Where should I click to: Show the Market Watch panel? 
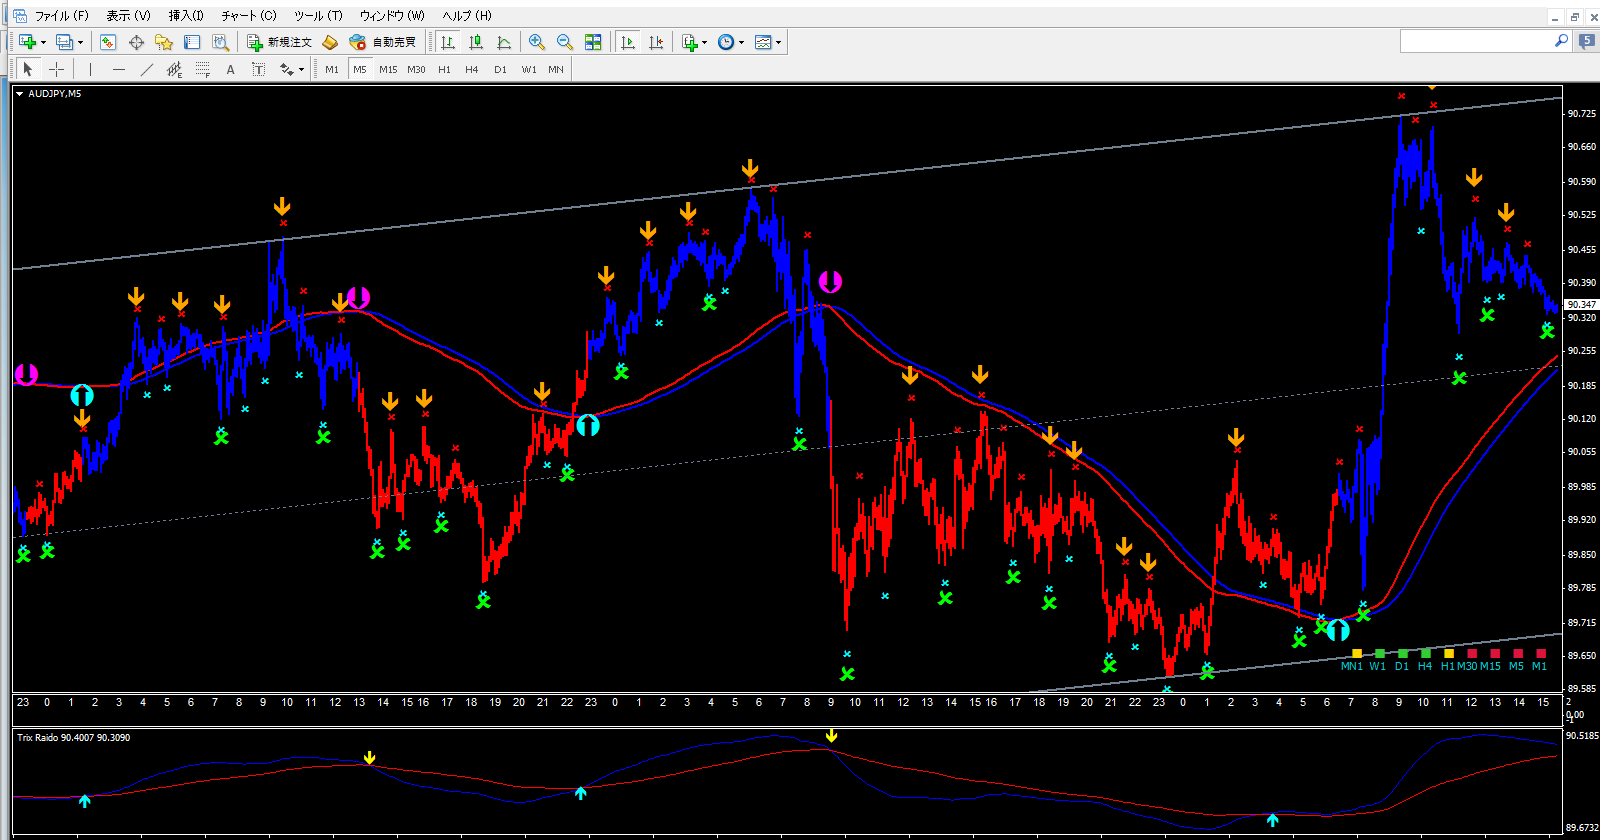(108, 42)
